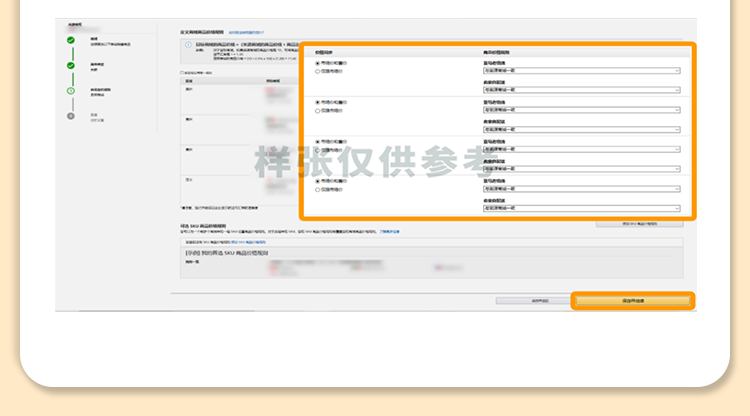Click the second completed green checkmark step
Screen dimensions: 750x416
click(71, 66)
